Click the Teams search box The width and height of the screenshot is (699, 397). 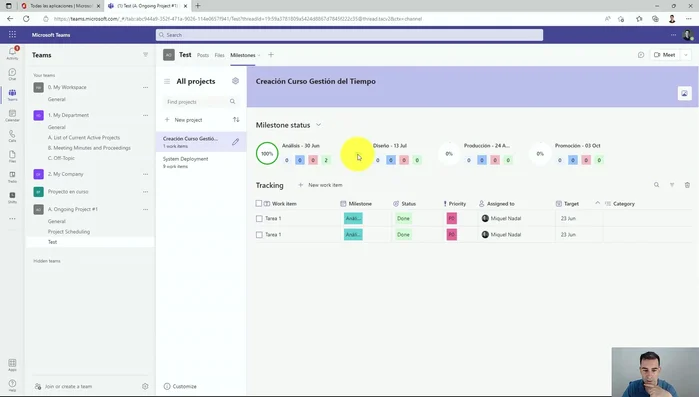click(x=350, y=35)
